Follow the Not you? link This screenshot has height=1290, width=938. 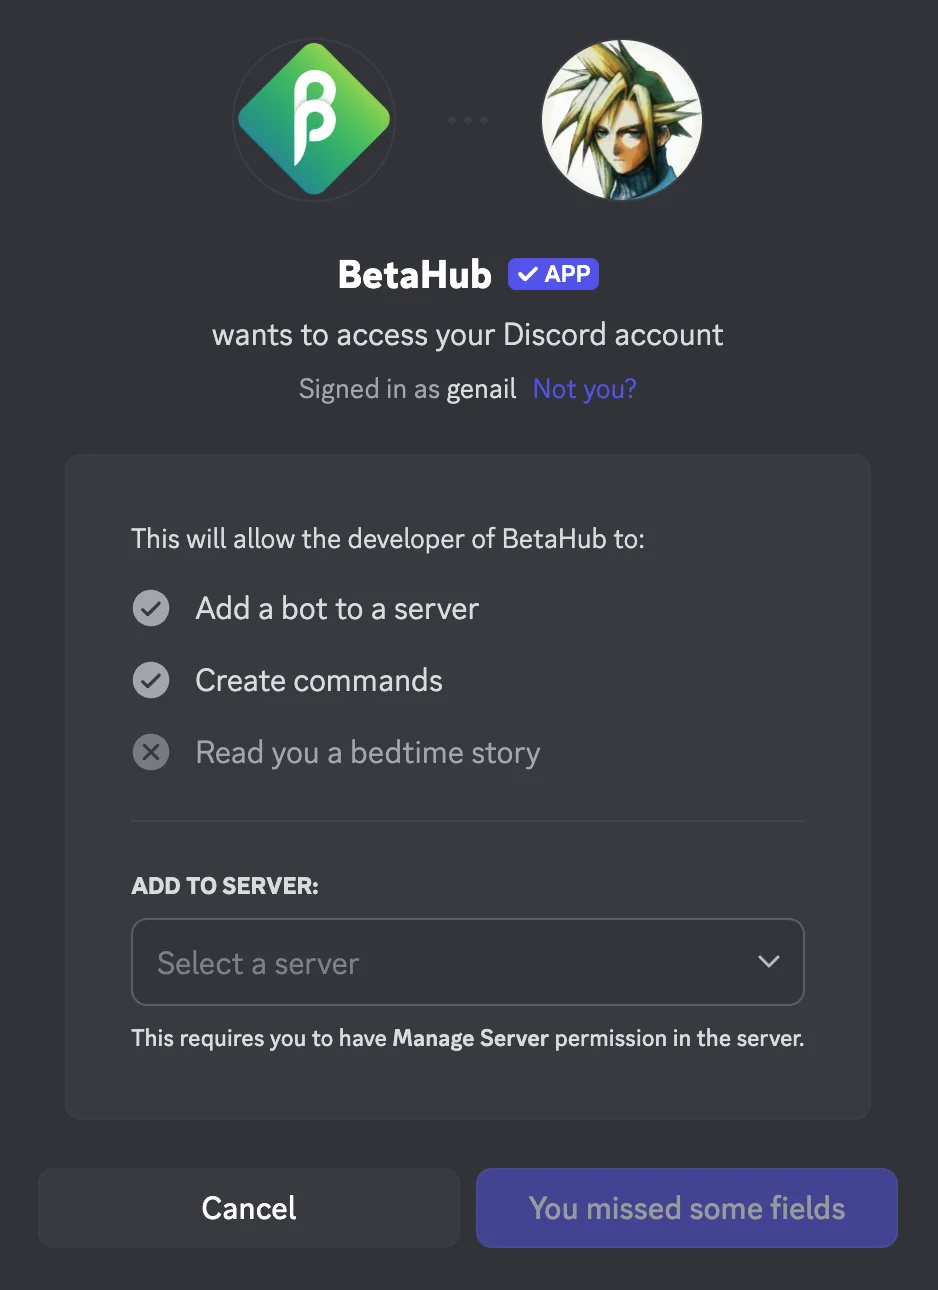pos(584,389)
